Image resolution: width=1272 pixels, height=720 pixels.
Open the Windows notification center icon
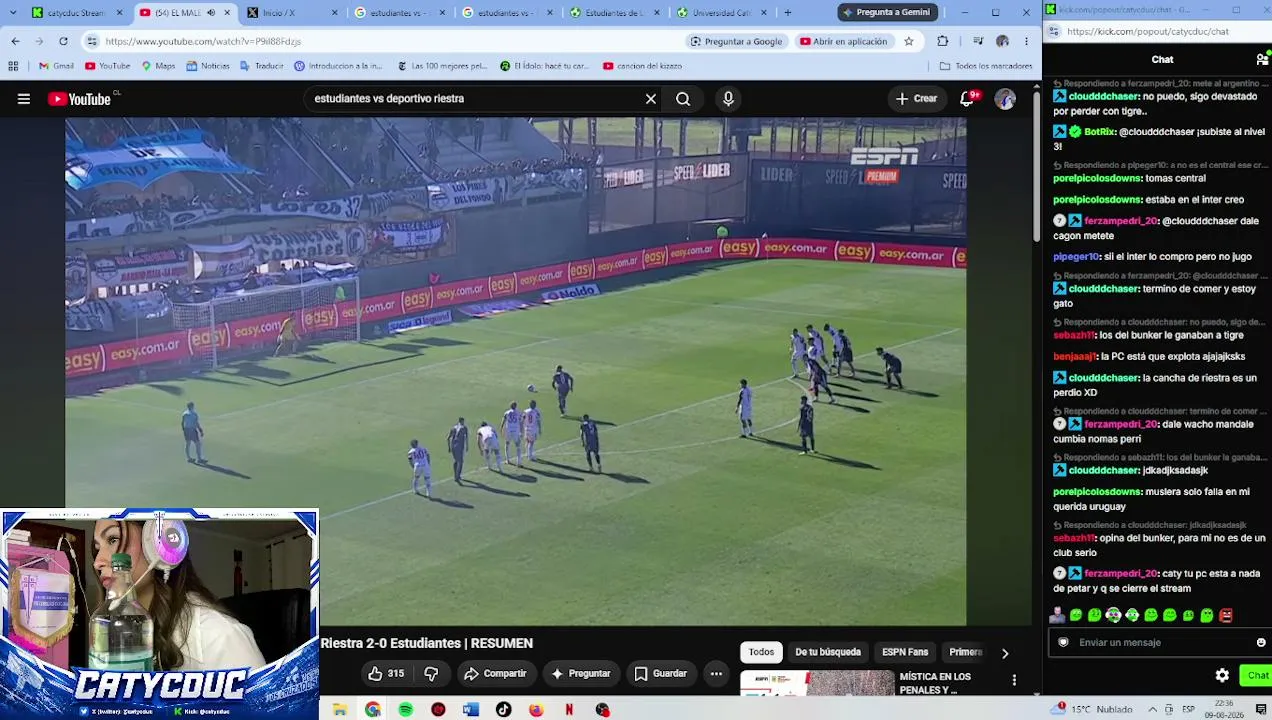click(1261, 709)
